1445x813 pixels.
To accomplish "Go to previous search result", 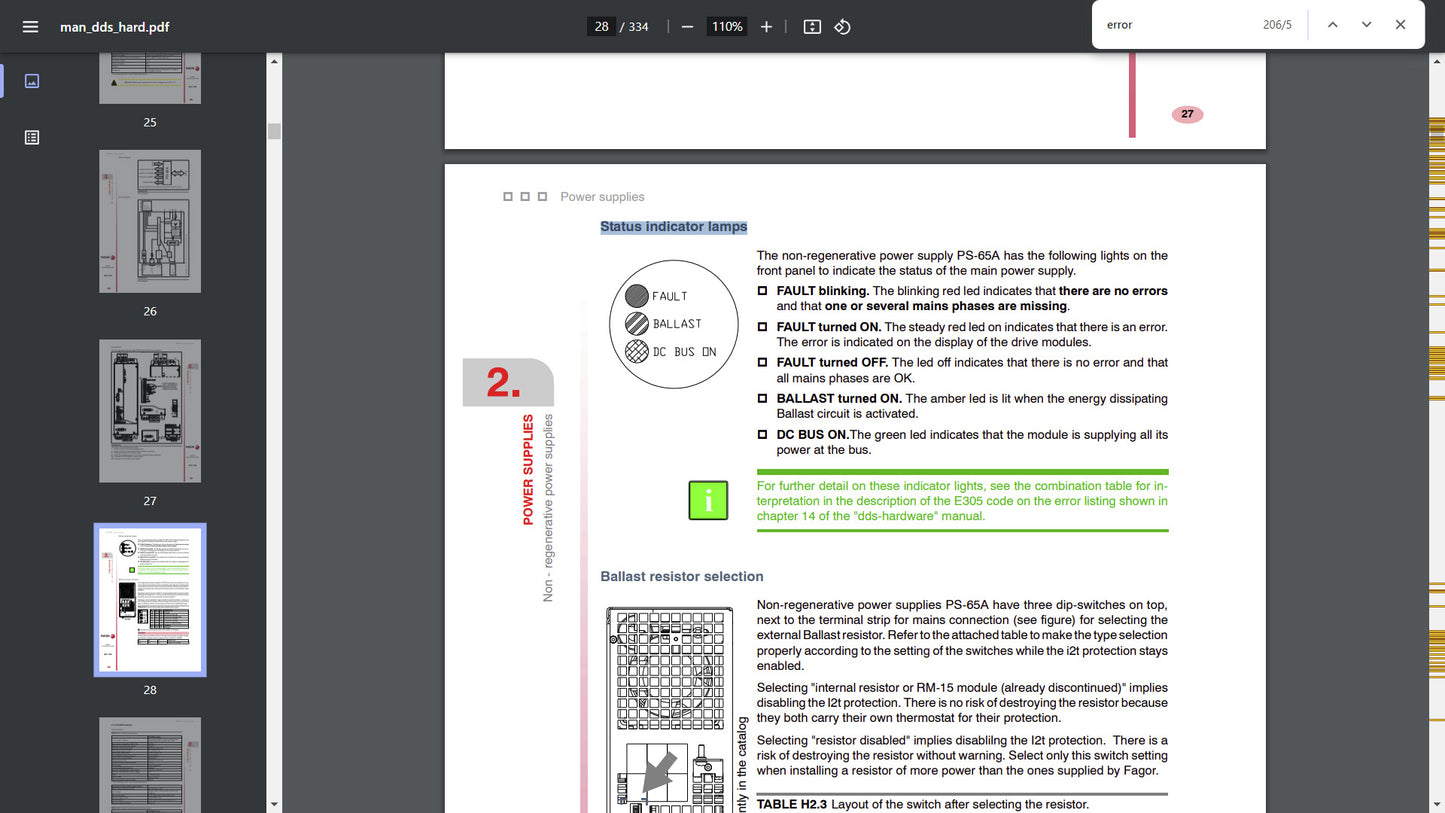I will [1332, 25].
